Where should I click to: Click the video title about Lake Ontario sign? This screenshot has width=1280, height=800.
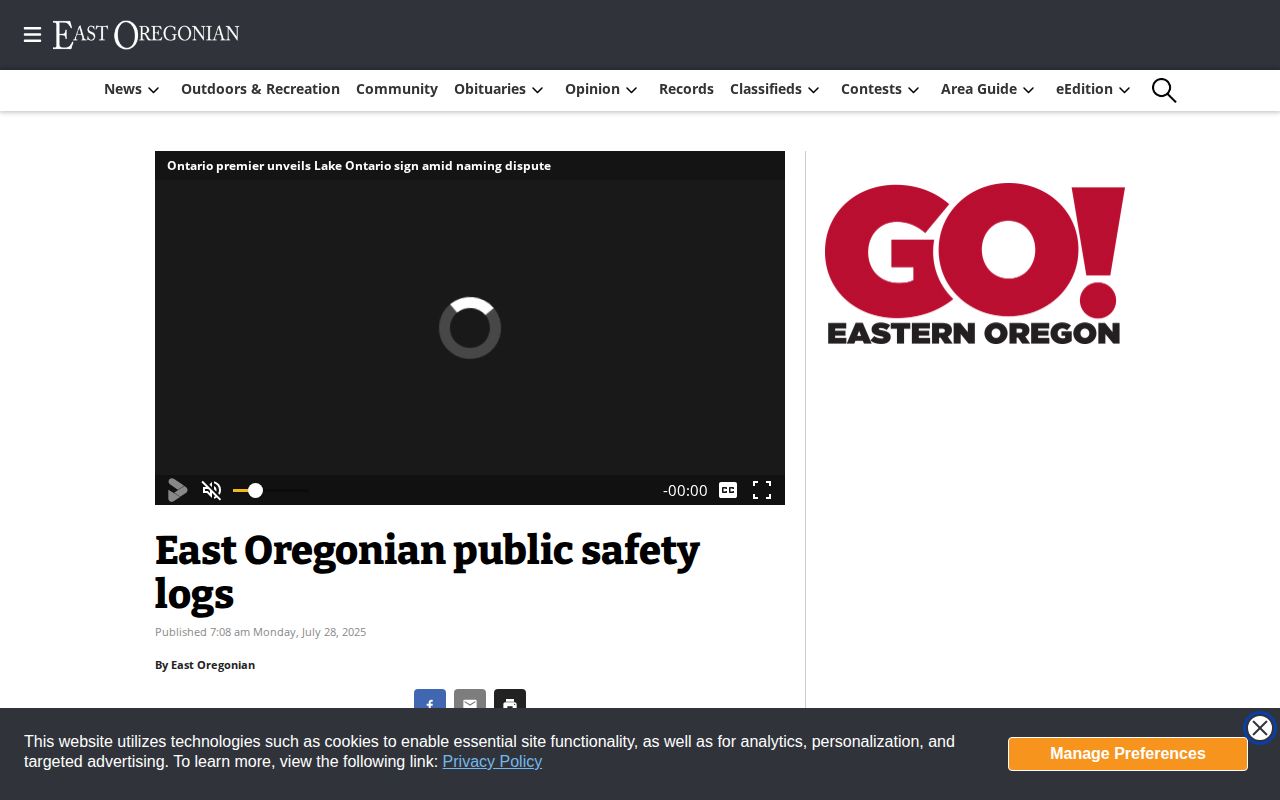point(359,166)
